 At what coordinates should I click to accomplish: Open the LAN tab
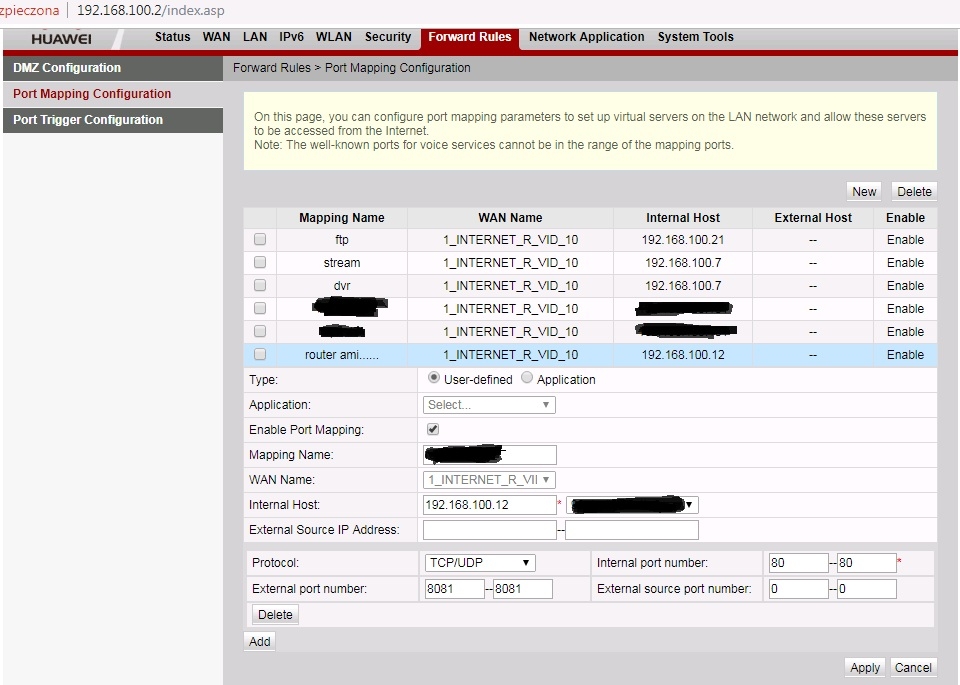[x=255, y=37]
